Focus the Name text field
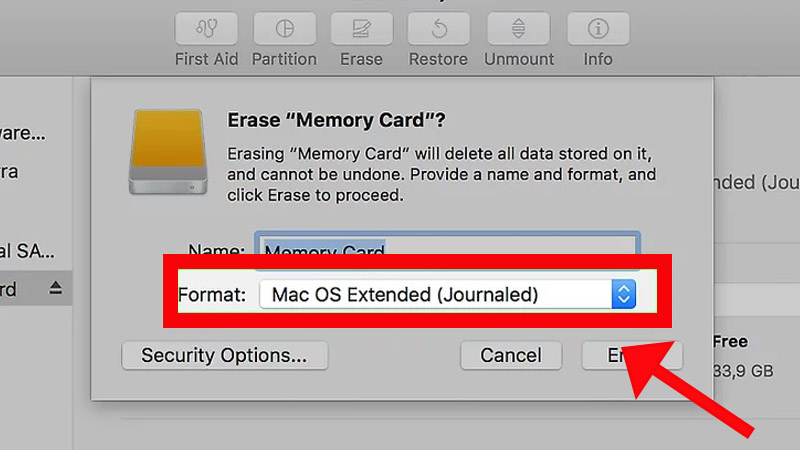The image size is (800, 450). point(447,250)
